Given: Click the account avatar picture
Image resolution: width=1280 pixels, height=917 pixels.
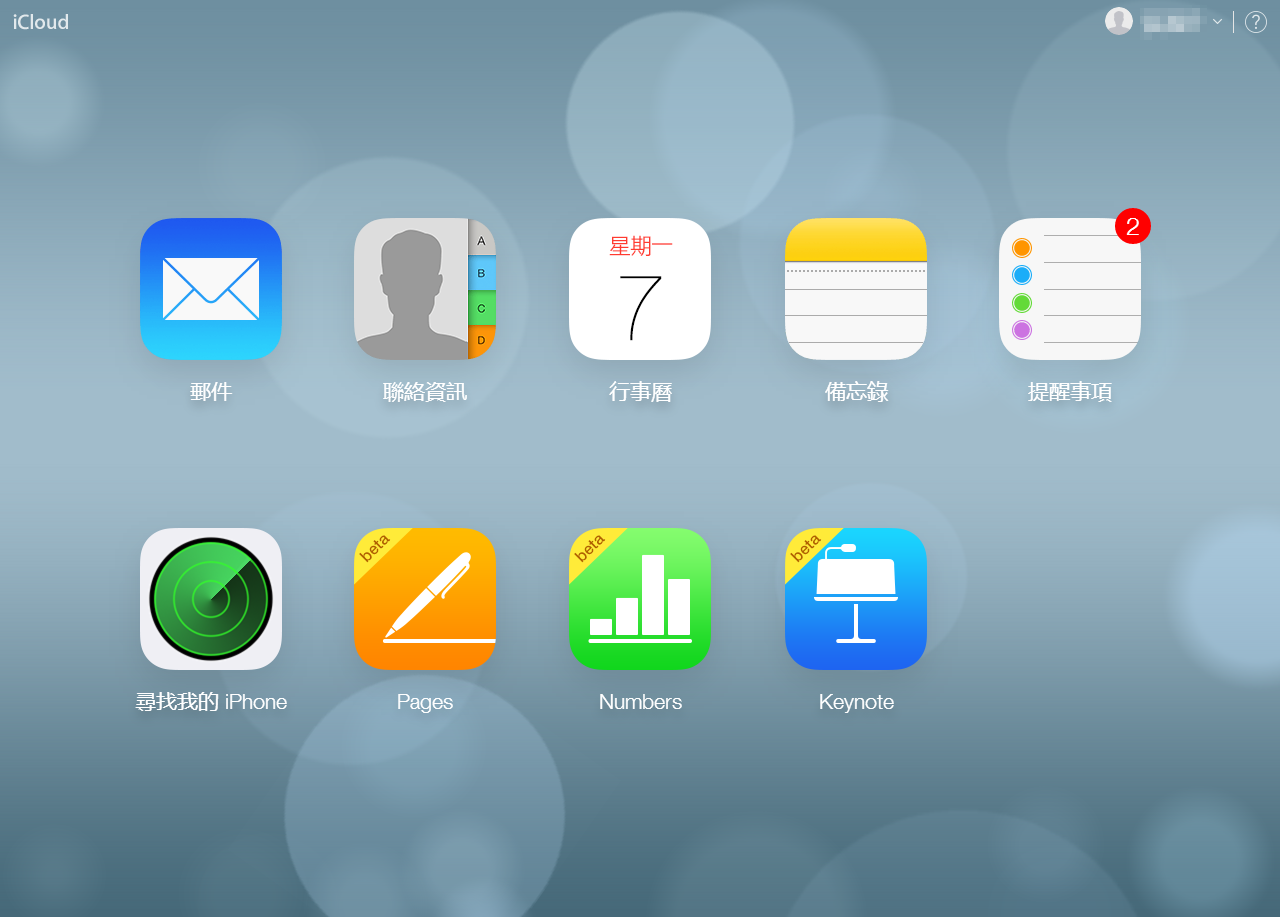Looking at the screenshot, I should pos(1119,21).
